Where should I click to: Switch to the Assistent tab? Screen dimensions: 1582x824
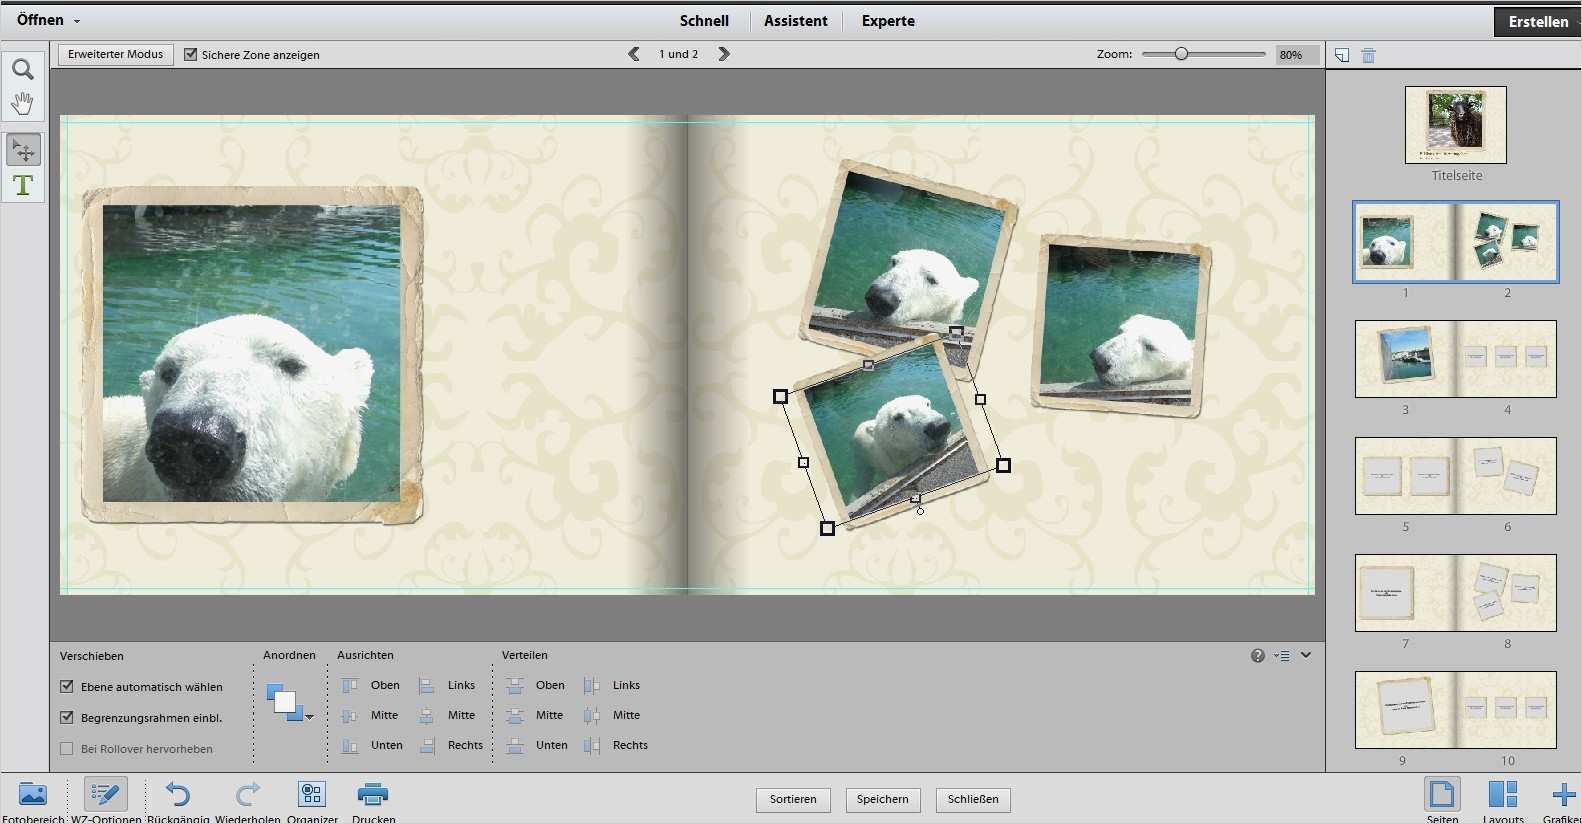[795, 21]
